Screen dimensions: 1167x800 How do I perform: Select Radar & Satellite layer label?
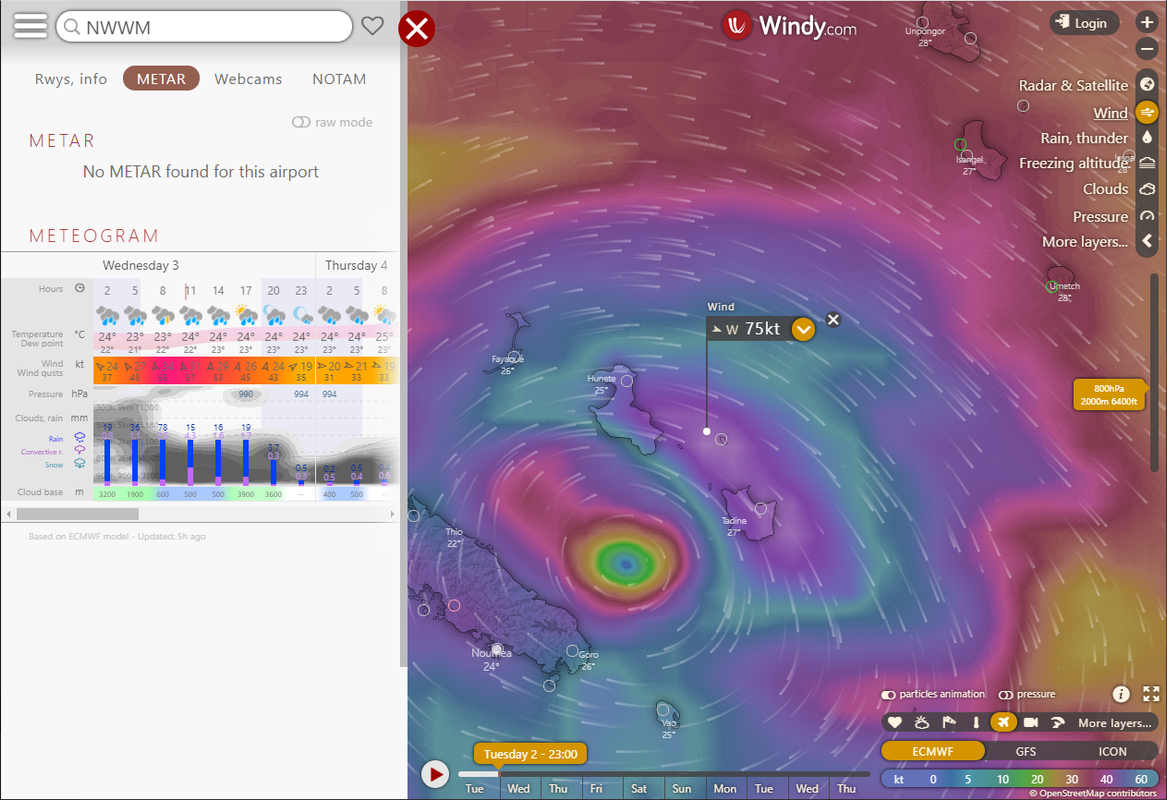point(1073,85)
